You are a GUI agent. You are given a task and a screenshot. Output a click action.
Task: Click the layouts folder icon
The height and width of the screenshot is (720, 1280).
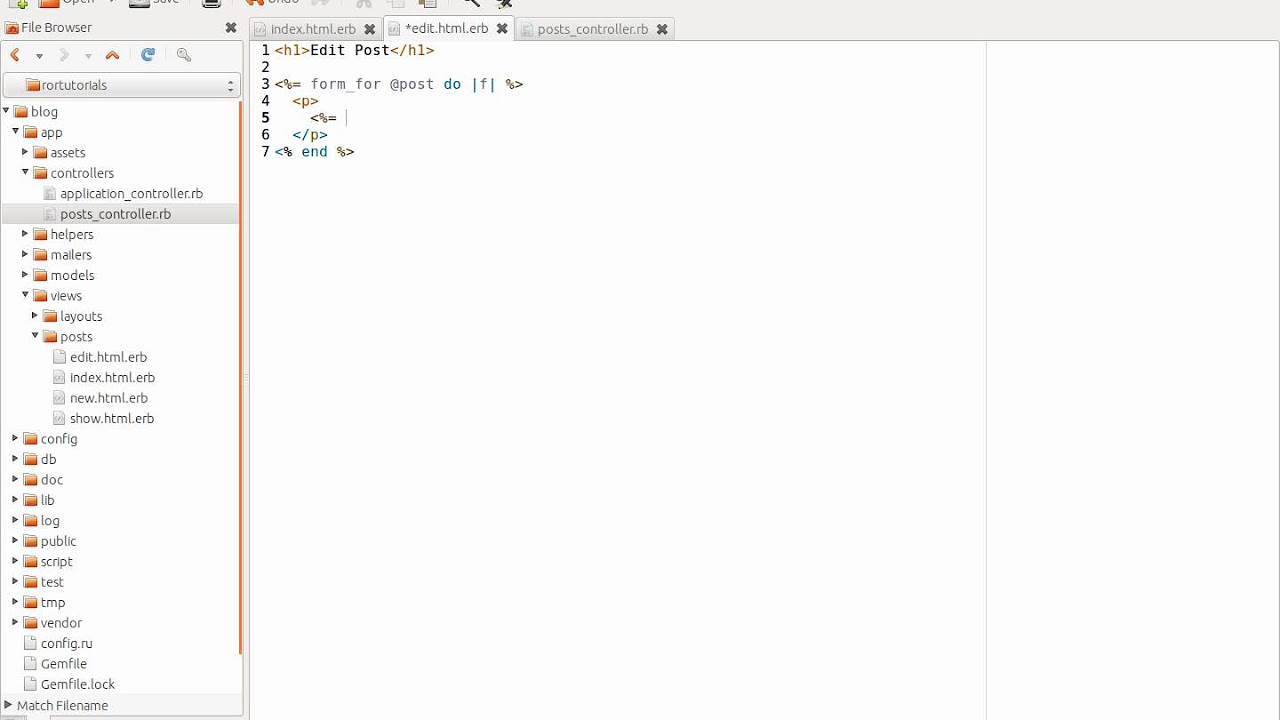tap(51, 316)
